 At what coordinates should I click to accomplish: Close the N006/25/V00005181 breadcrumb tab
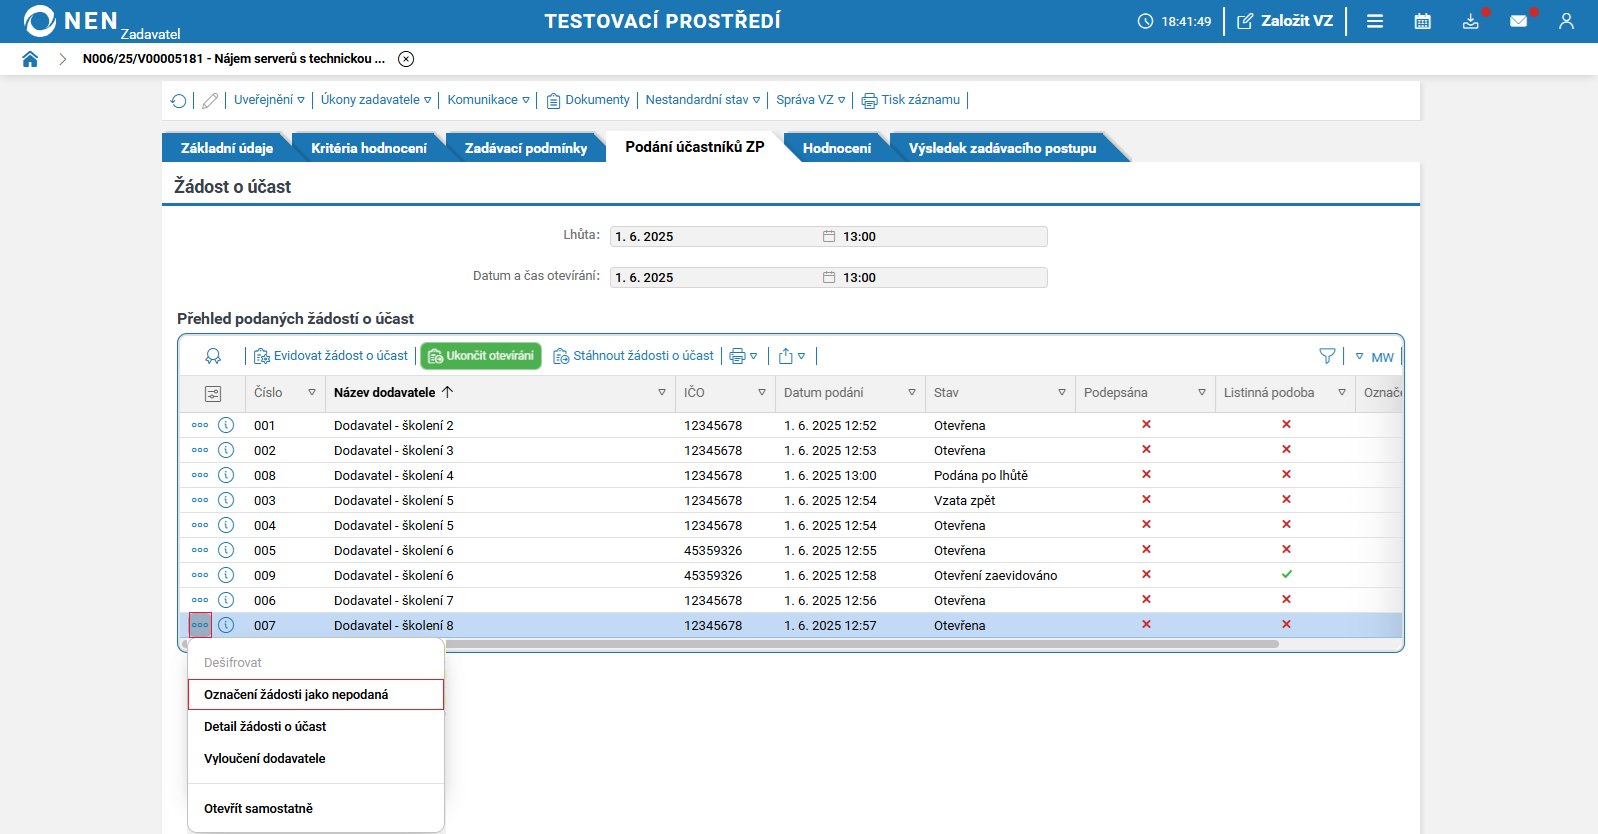tap(406, 59)
